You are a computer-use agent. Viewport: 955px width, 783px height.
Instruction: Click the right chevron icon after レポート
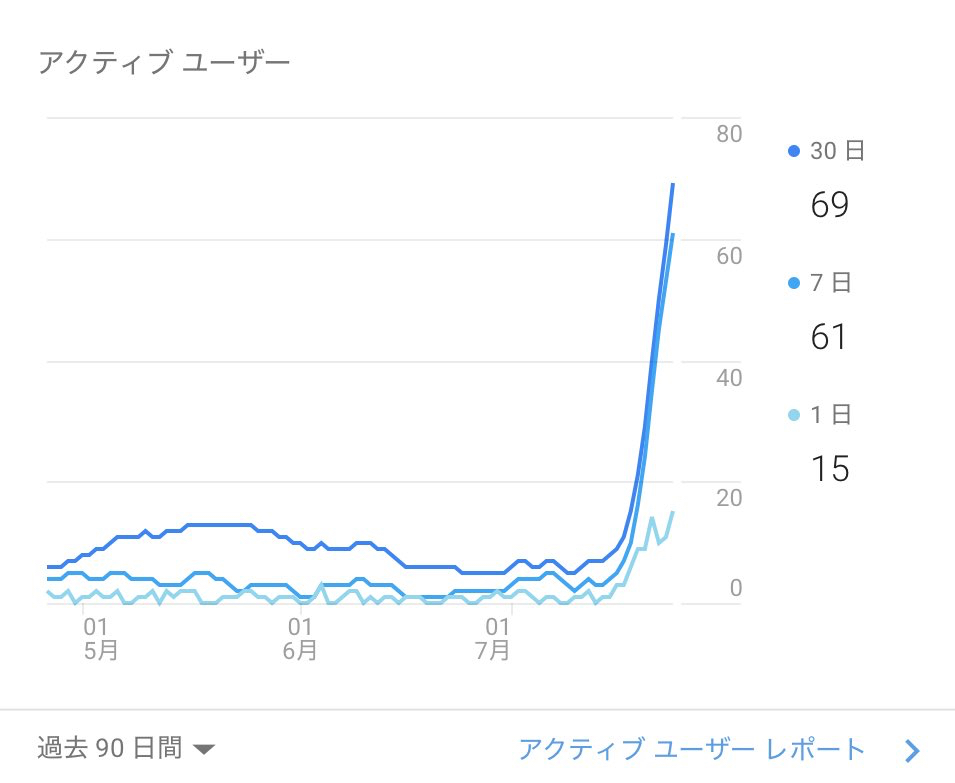click(911, 750)
